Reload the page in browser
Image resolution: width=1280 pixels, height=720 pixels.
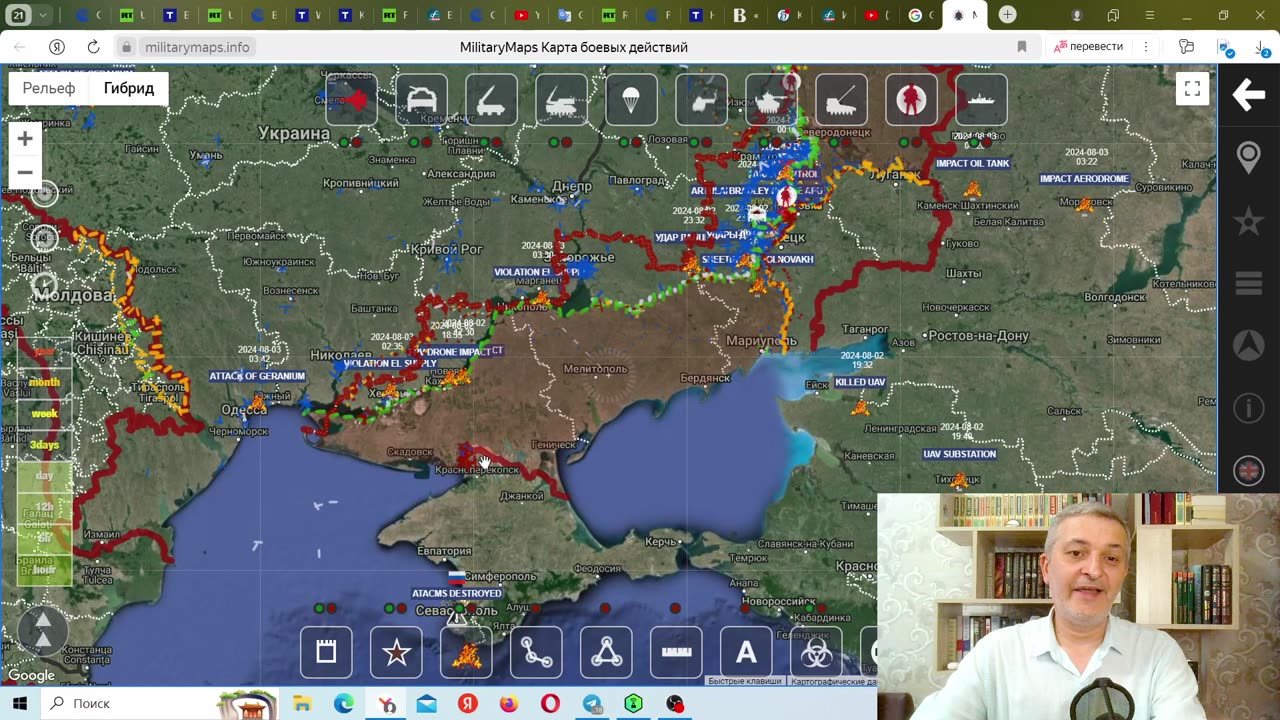(x=93, y=47)
